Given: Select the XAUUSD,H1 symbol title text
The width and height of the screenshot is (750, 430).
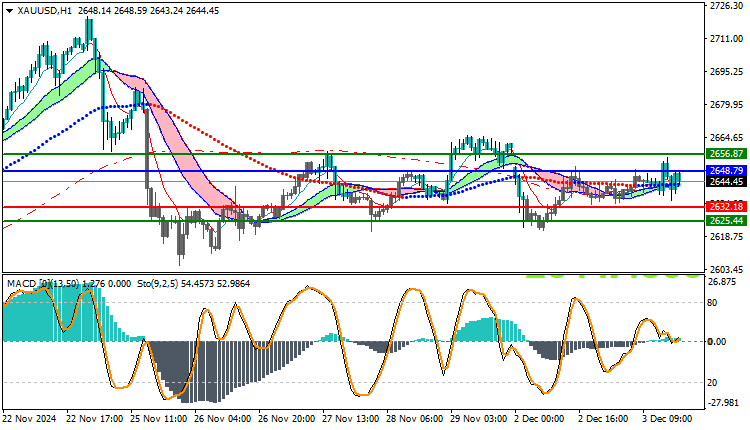Looking at the screenshot, I should pos(44,11).
